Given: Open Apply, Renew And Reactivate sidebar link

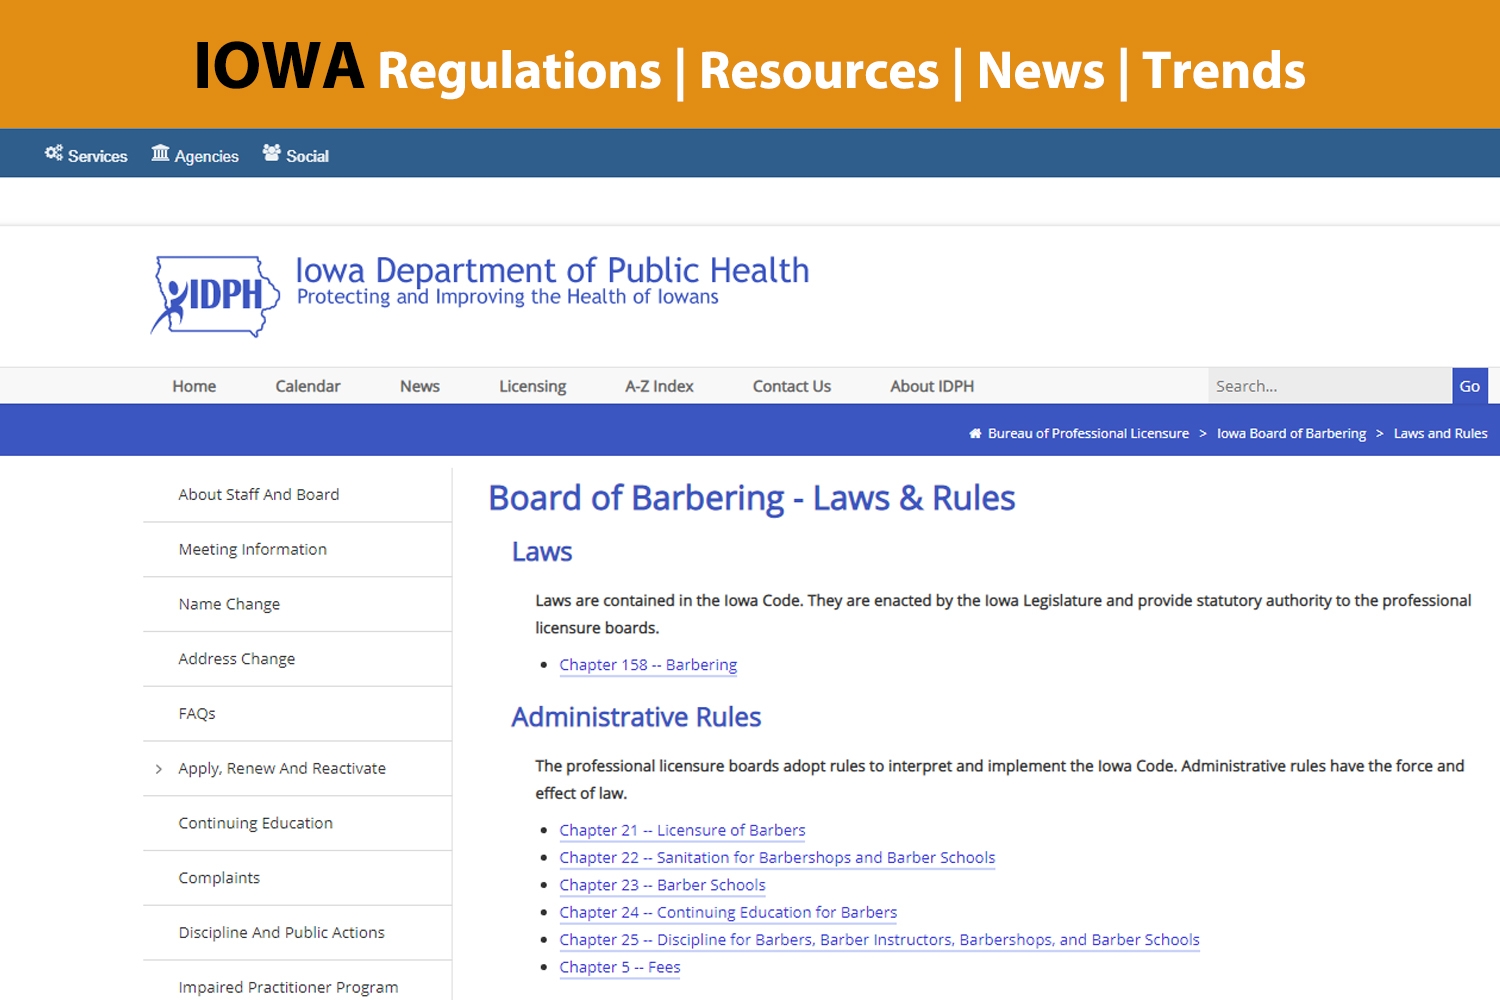Looking at the screenshot, I should click(x=282, y=769).
